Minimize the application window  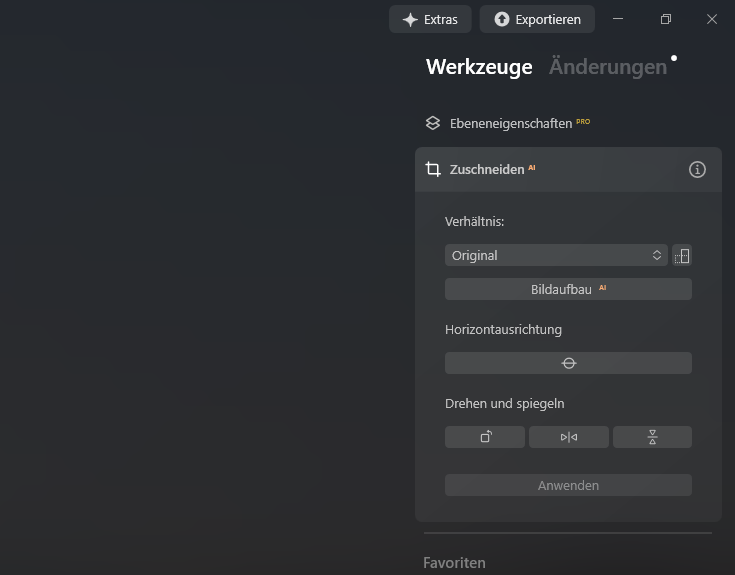[x=620, y=19]
